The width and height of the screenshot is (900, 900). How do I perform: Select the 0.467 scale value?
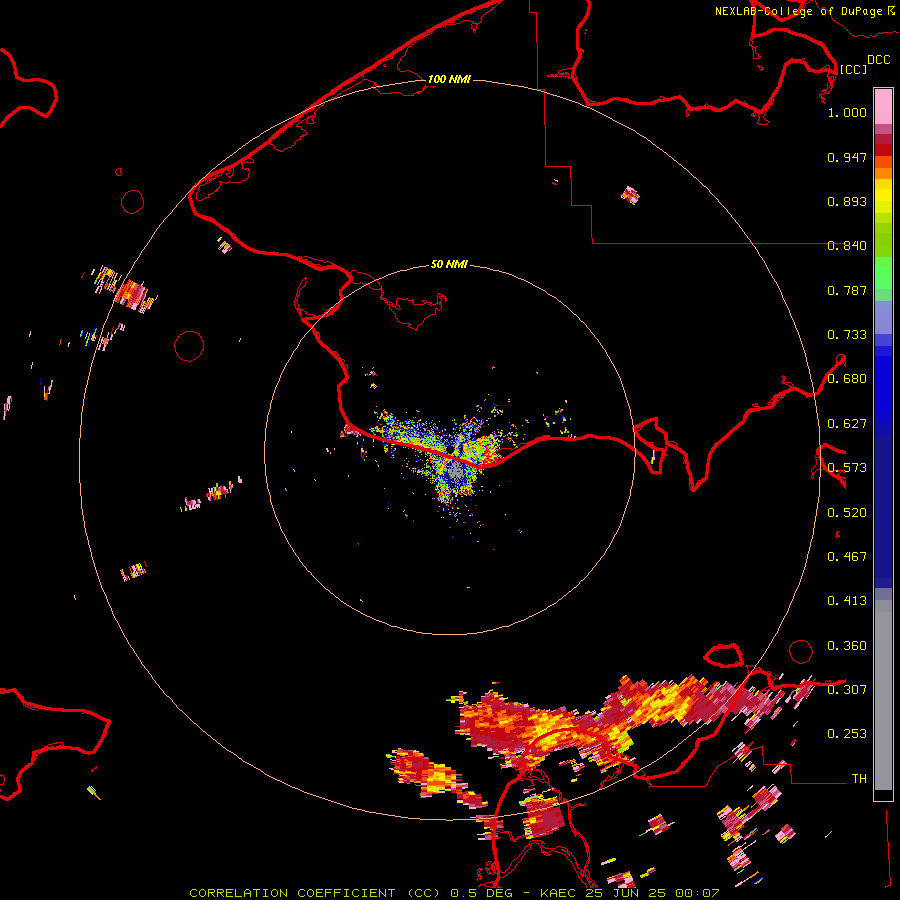click(x=847, y=557)
